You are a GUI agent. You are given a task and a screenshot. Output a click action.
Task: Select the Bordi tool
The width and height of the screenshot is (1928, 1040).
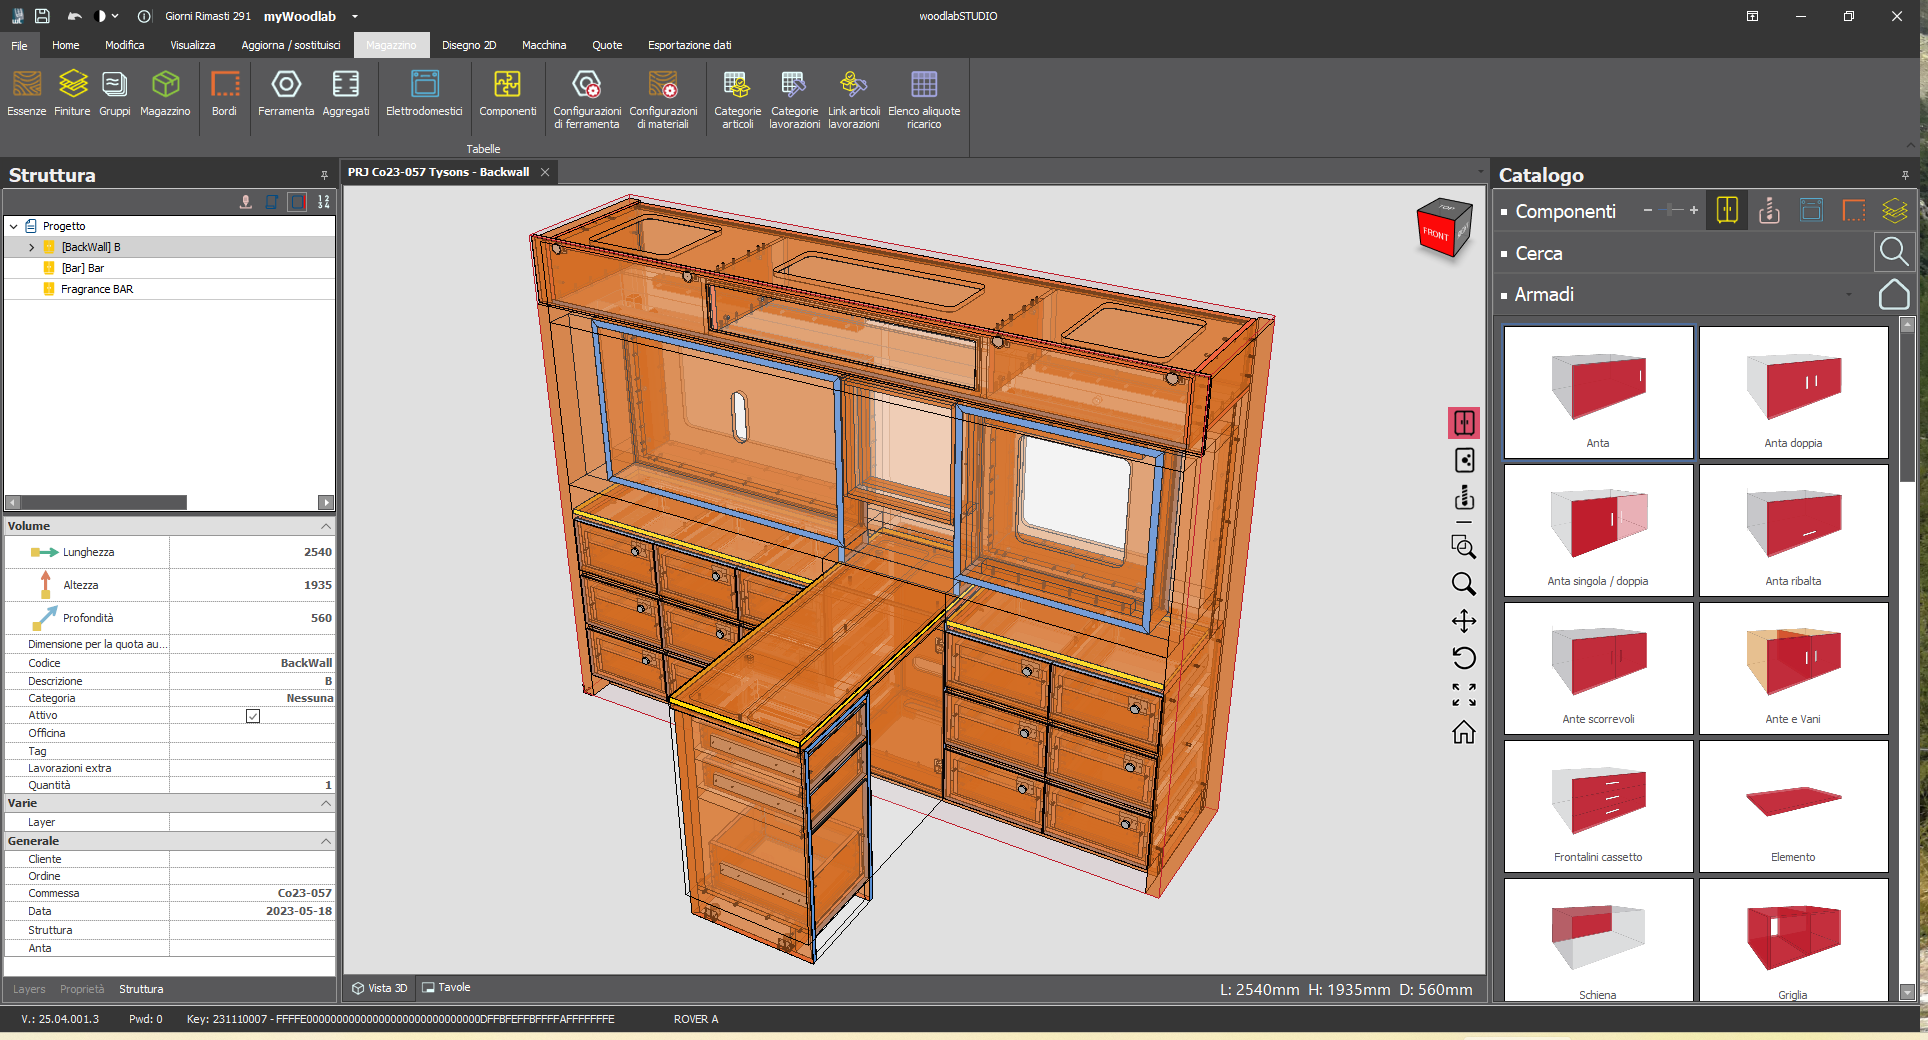click(x=224, y=95)
